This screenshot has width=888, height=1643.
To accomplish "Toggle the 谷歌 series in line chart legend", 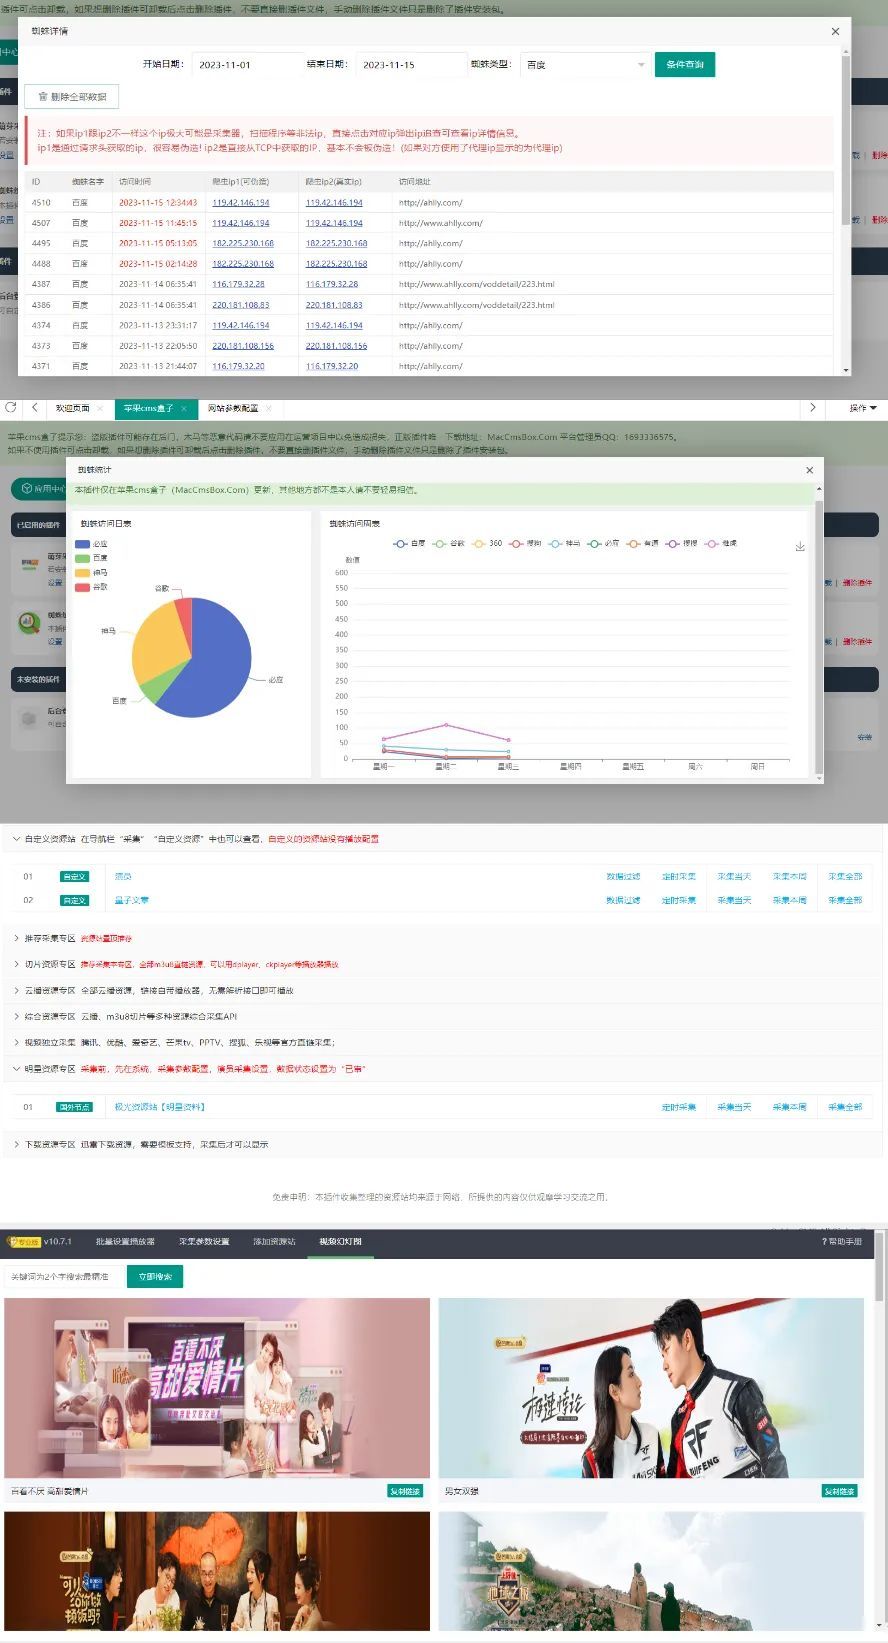I will pos(448,543).
